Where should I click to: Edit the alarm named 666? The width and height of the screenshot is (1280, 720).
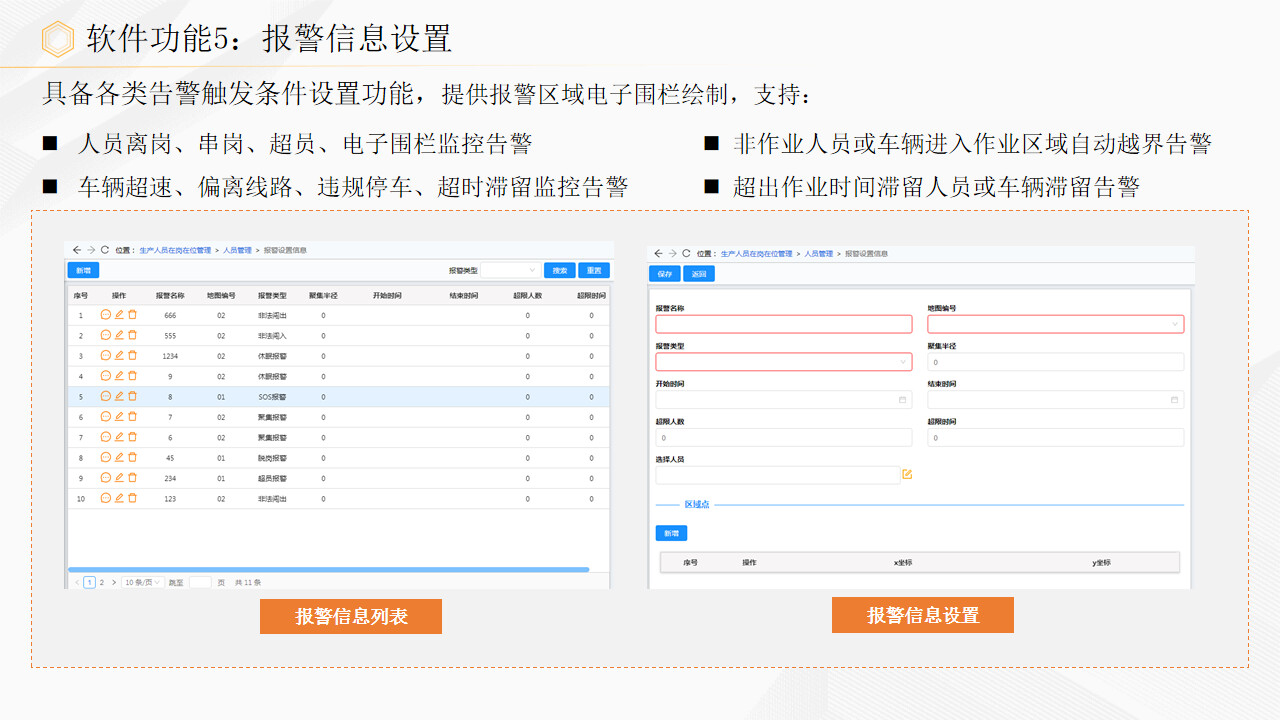tap(119, 315)
